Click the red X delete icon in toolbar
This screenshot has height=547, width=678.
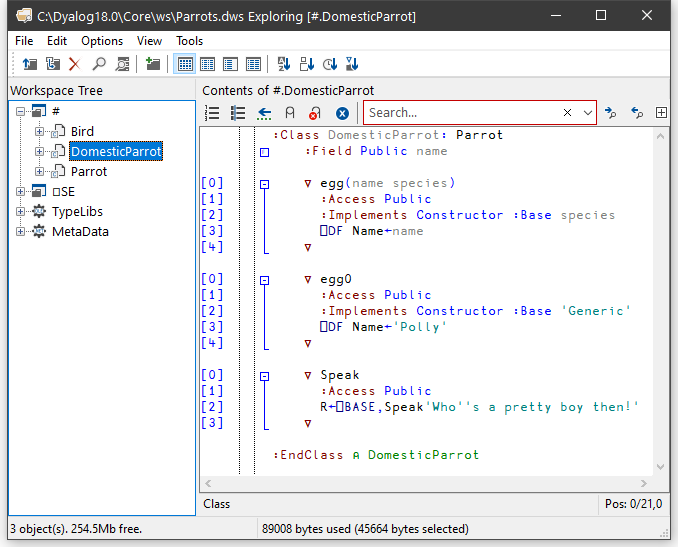74,64
